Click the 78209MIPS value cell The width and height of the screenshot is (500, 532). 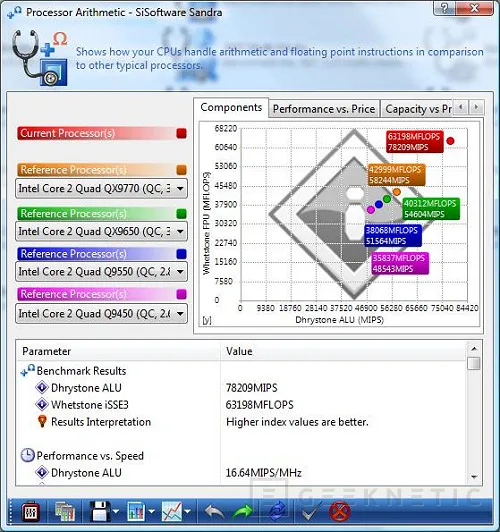click(252, 388)
